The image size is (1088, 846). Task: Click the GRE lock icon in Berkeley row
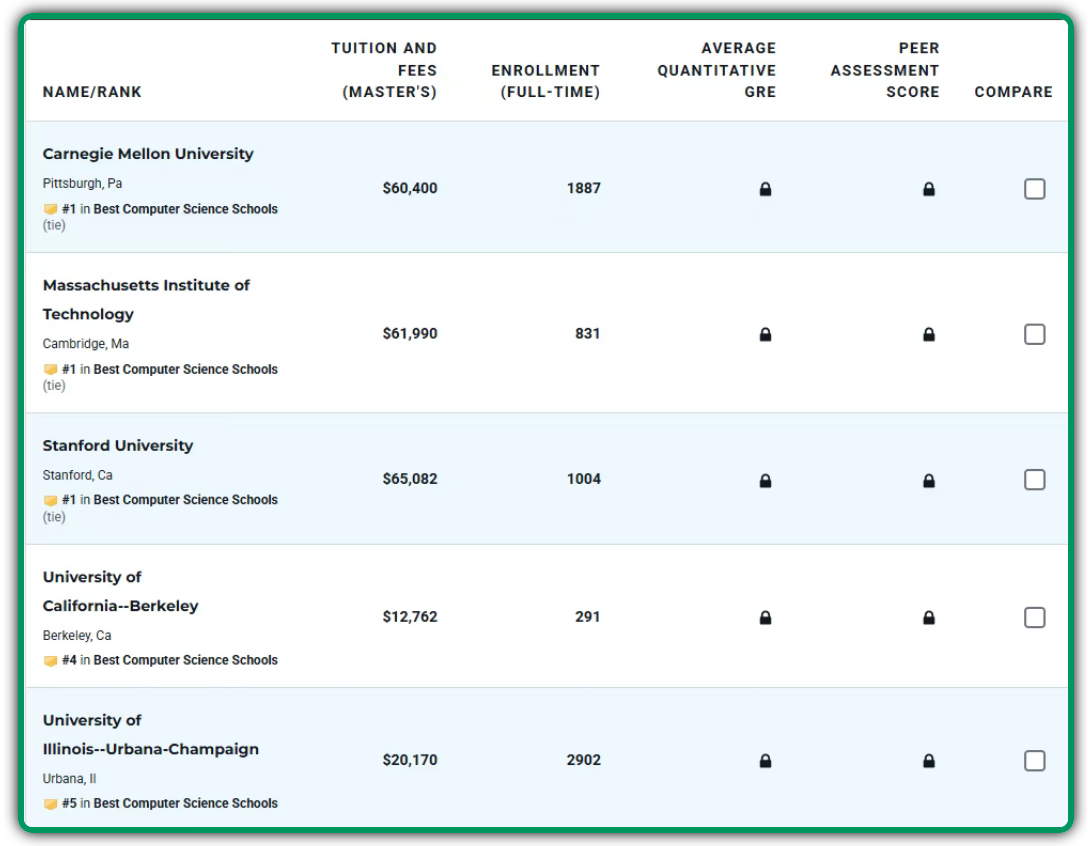765,618
